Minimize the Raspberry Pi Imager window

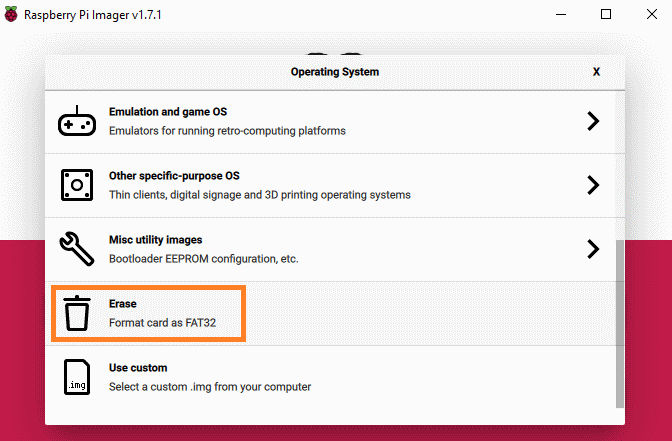(x=561, y=14)
